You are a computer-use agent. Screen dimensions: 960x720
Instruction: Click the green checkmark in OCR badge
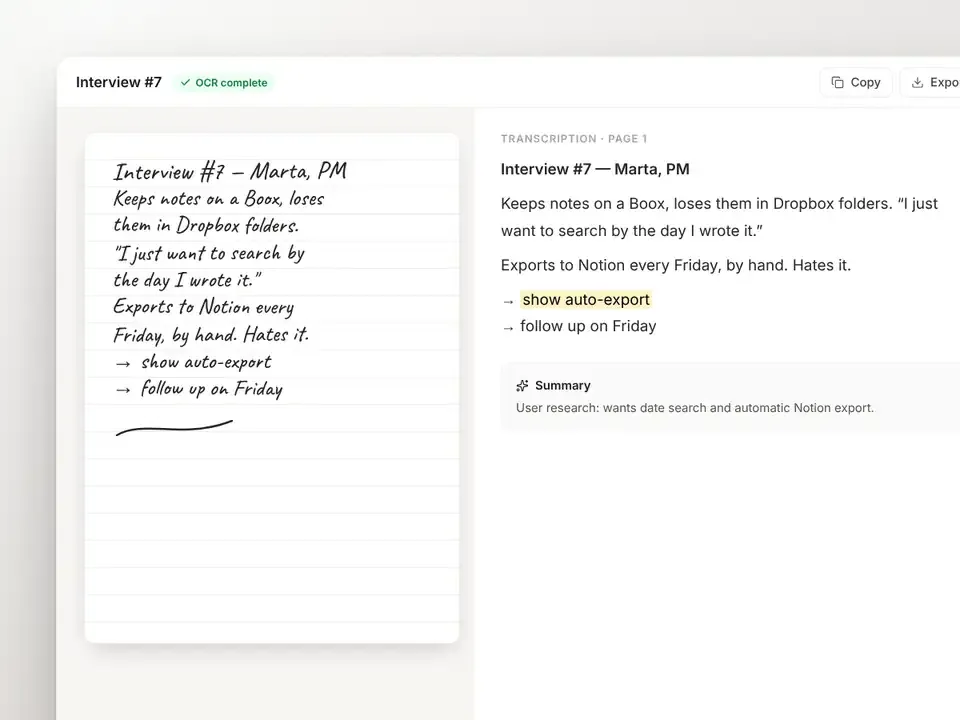click(186, 83)
